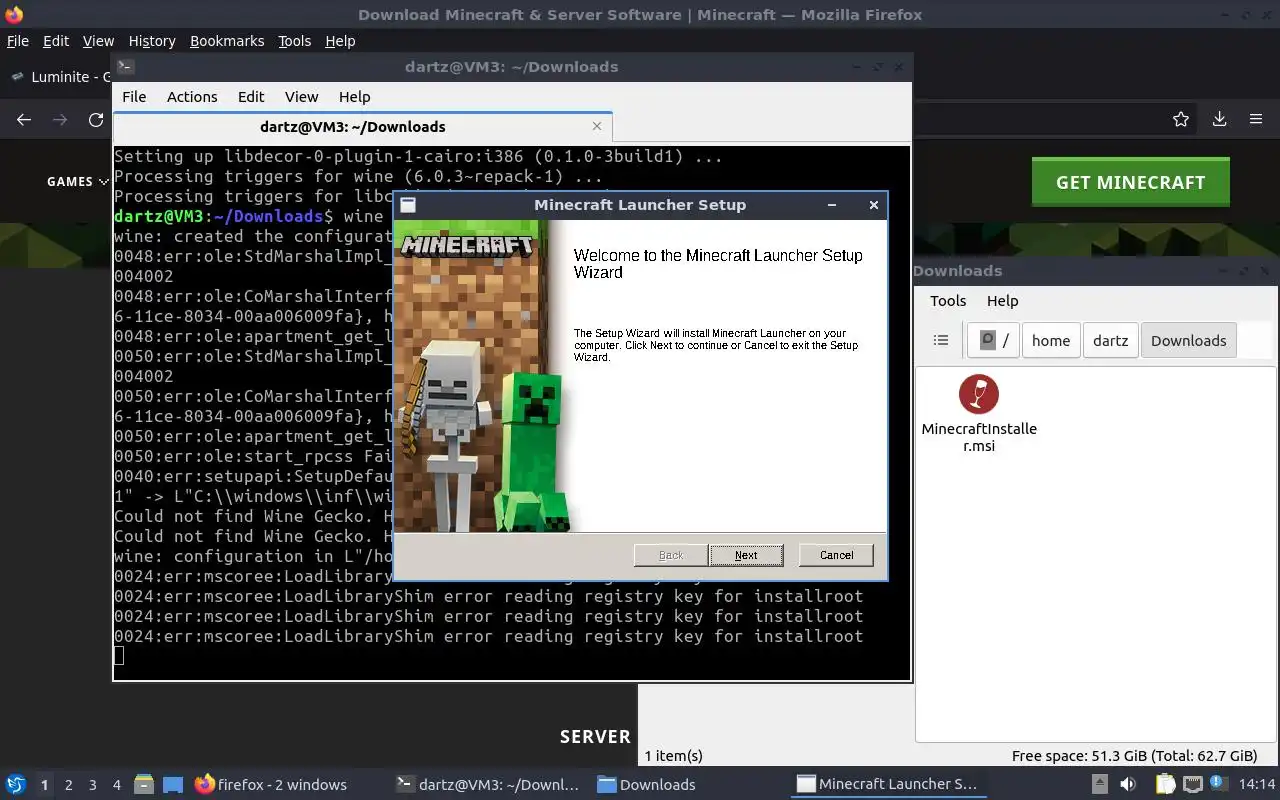Click the removable media eject tray icon

[x=1099, y=784]
